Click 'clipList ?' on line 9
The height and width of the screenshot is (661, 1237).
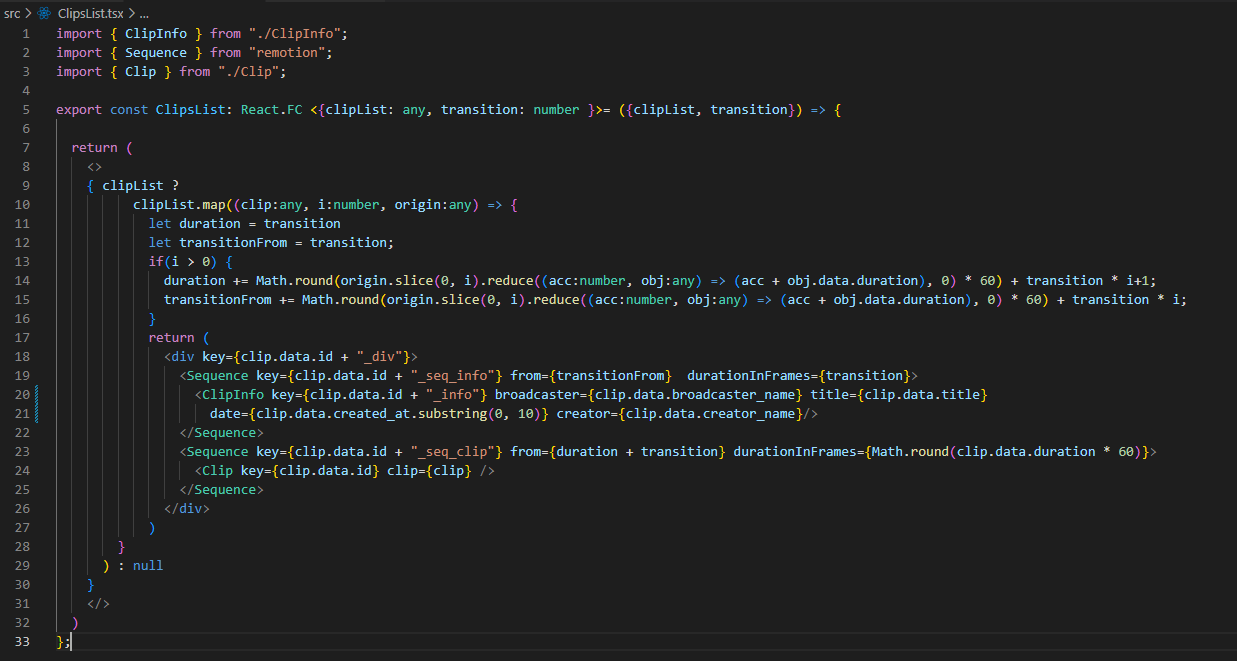141,185
